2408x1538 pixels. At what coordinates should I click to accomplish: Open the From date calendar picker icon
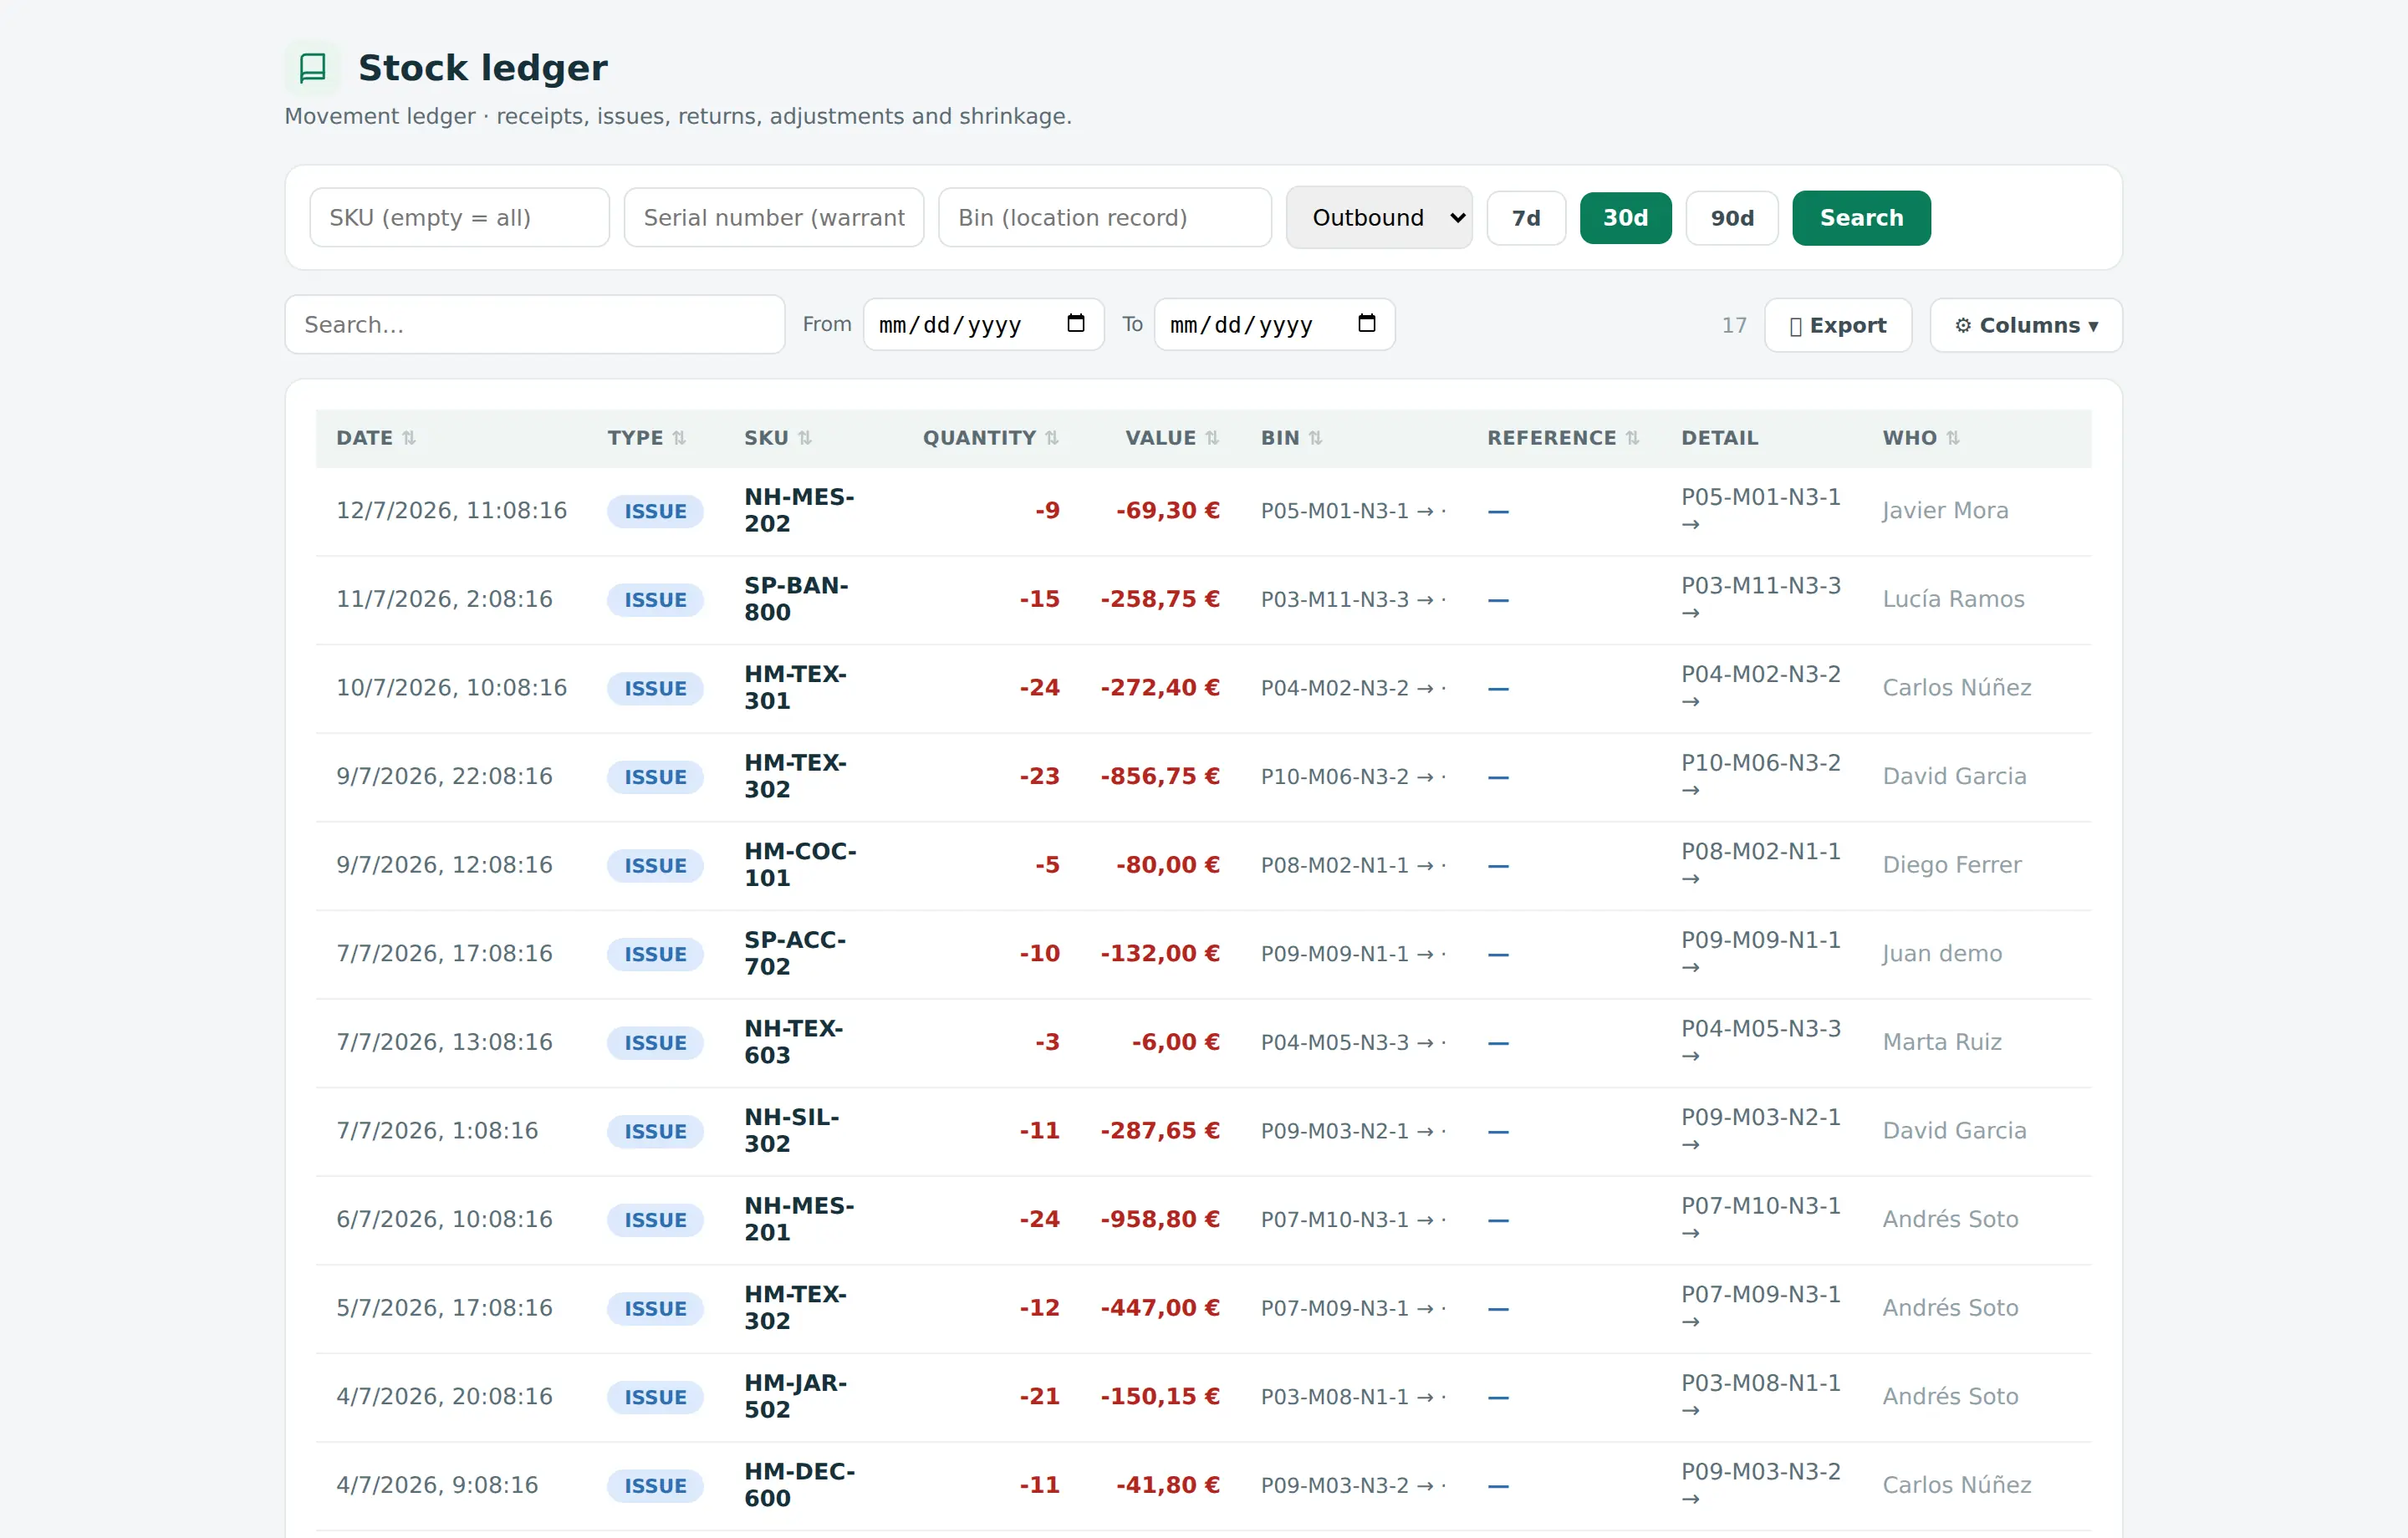(1076, 323)
